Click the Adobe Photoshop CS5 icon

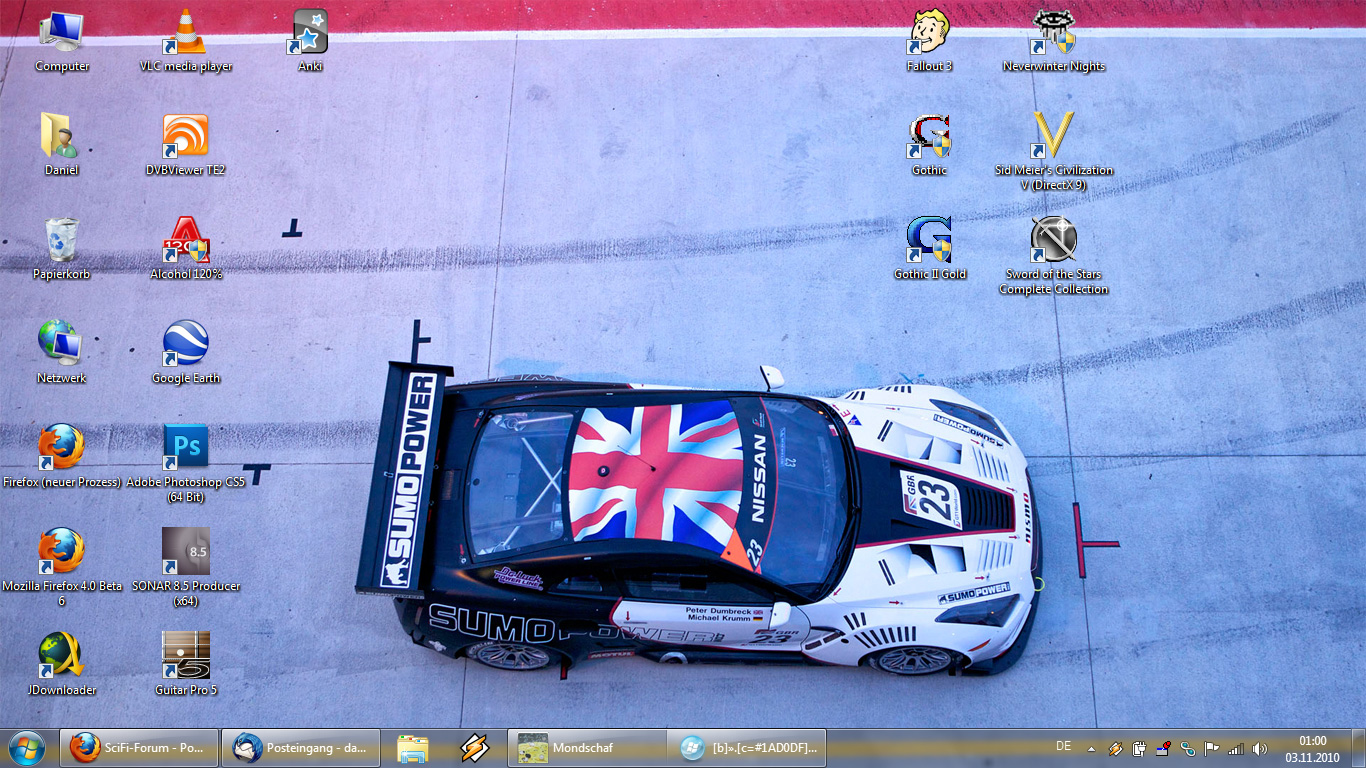pyautogui.click(x=186, y=447)
